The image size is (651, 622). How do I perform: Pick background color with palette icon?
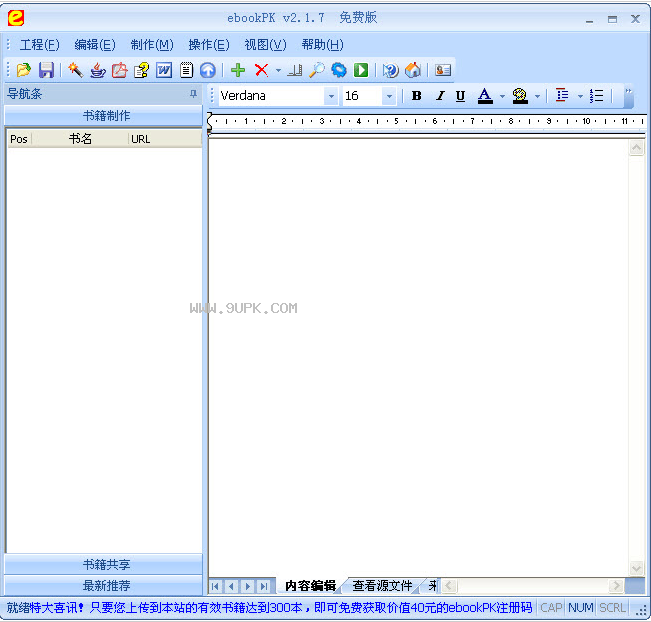[520, 96]
